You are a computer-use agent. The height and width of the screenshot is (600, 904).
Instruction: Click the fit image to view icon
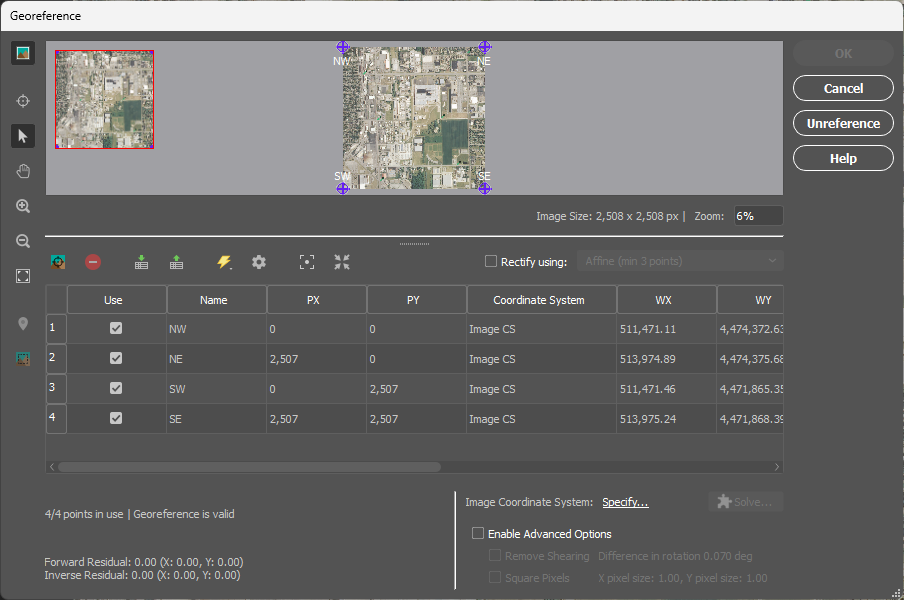point(22,277)
